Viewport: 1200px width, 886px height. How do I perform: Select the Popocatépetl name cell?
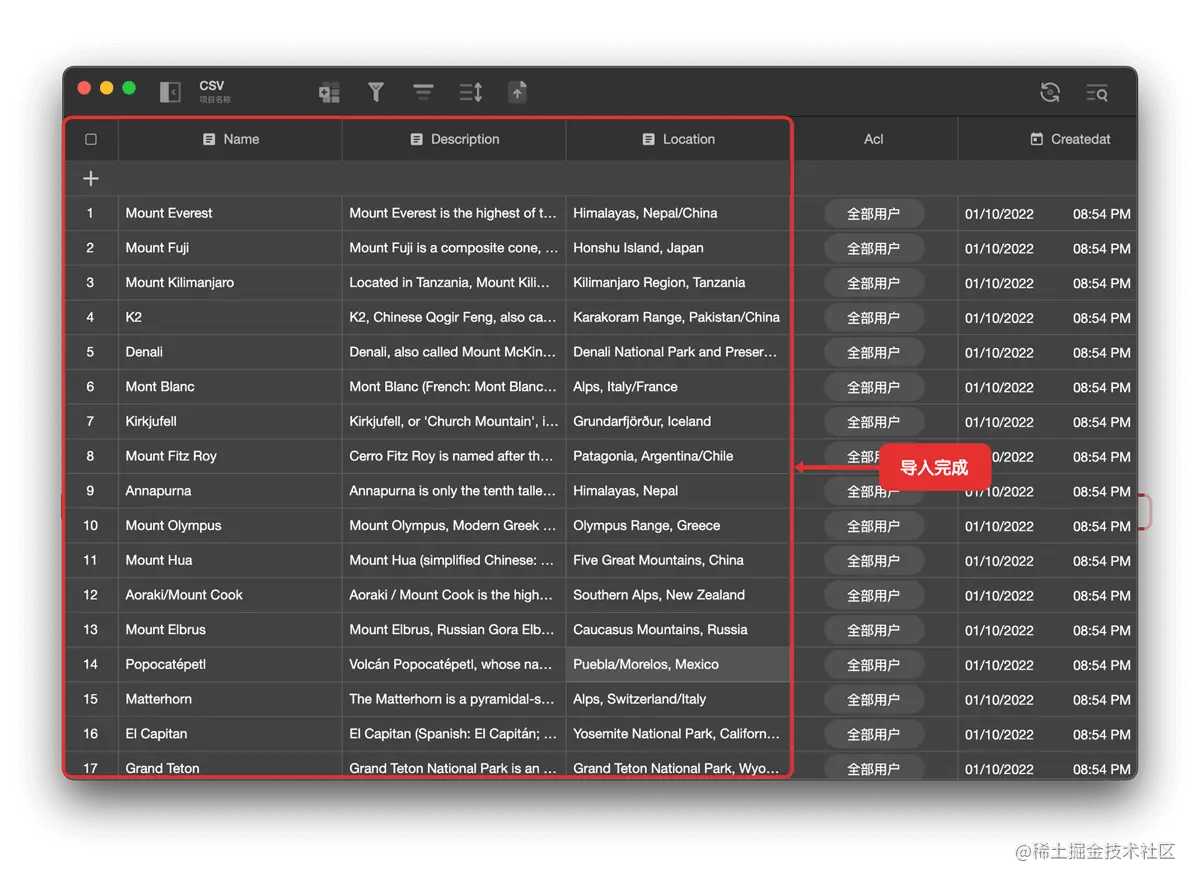[230, 664]
